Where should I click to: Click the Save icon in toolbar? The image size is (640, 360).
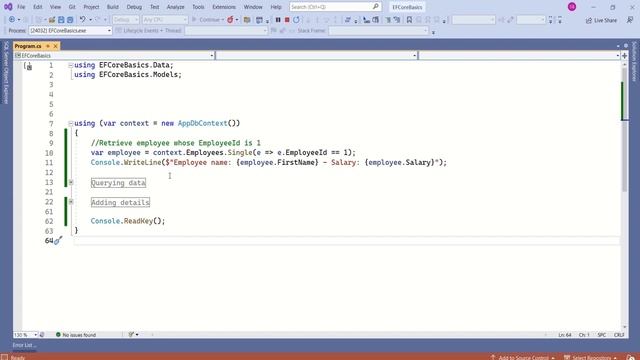pyautogui.click(x=61, y=20)
